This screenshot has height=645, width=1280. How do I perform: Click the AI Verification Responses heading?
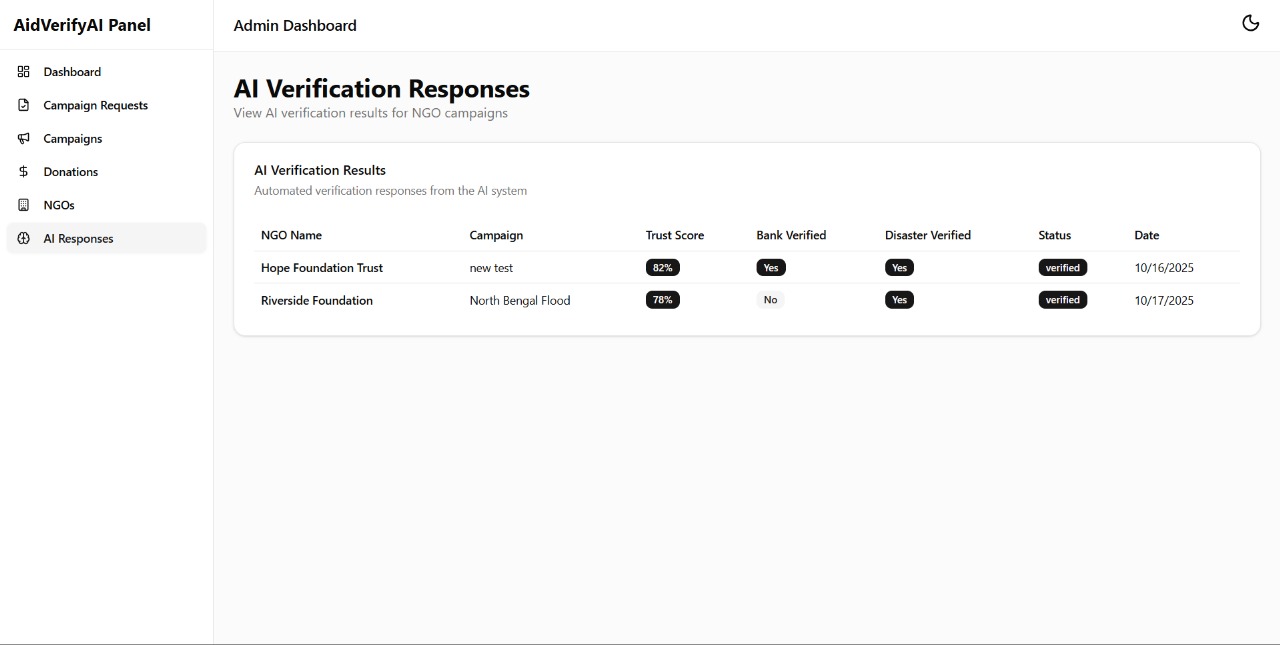tap(382, 89)
